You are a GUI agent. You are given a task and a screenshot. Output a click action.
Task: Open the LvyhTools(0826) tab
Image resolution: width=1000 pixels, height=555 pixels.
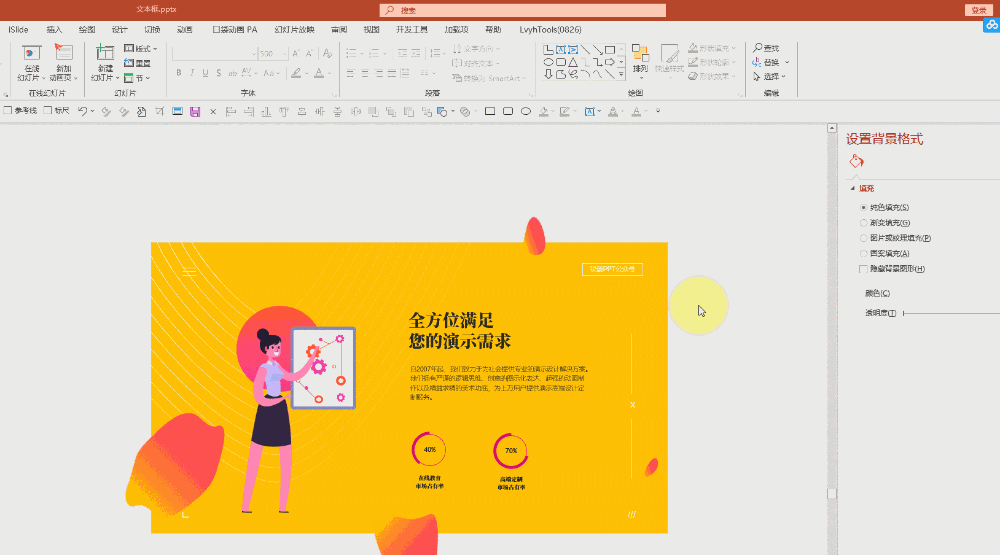550,30
